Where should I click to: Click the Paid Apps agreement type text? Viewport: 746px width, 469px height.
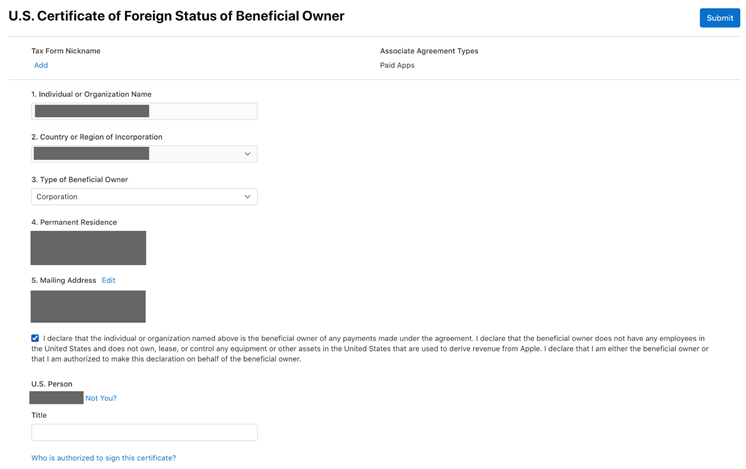[x=397, y=65]
